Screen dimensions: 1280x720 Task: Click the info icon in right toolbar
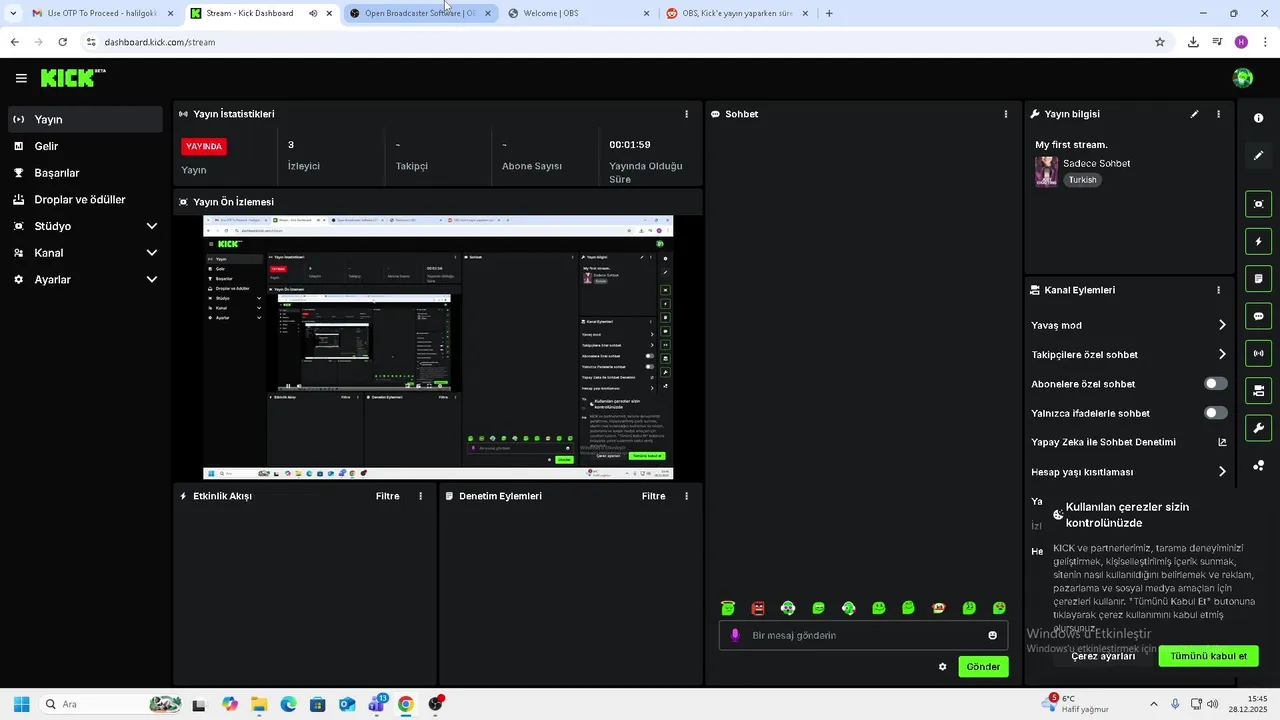click(1258, 118)
